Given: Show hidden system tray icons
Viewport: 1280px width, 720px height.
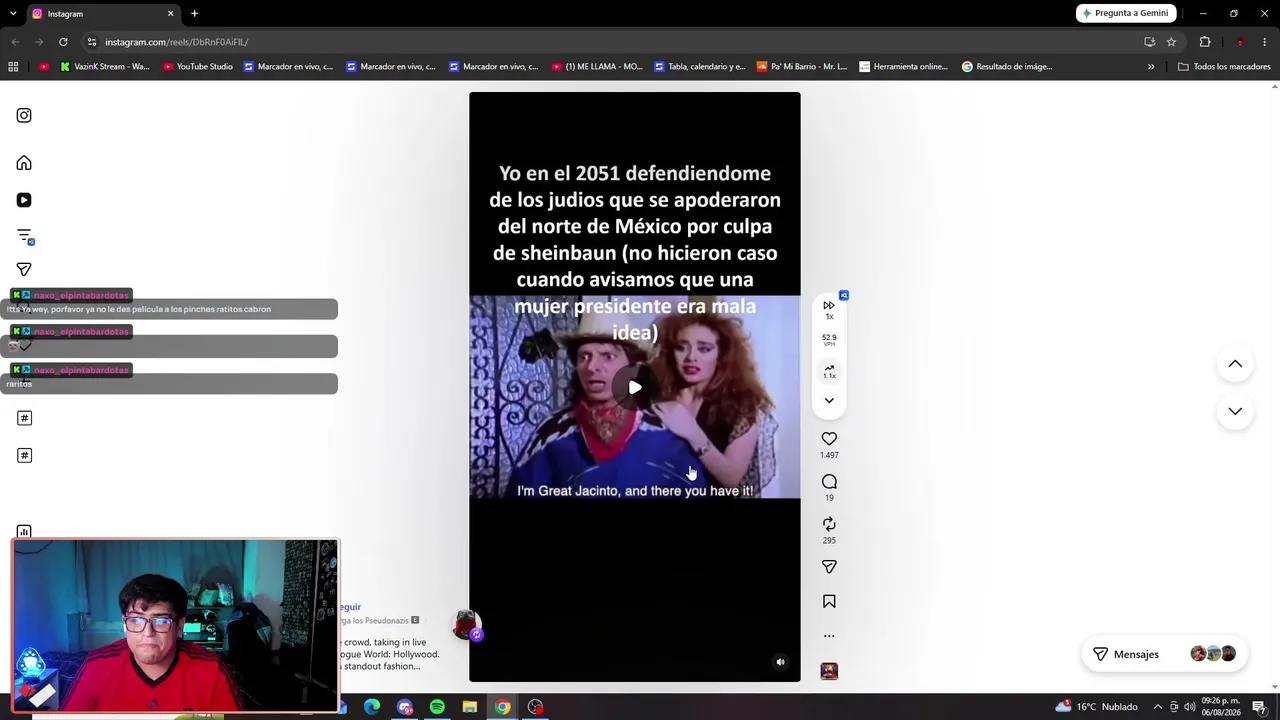Looking at the screenshot, I should pyautogui.click(x=1158, y=707).
